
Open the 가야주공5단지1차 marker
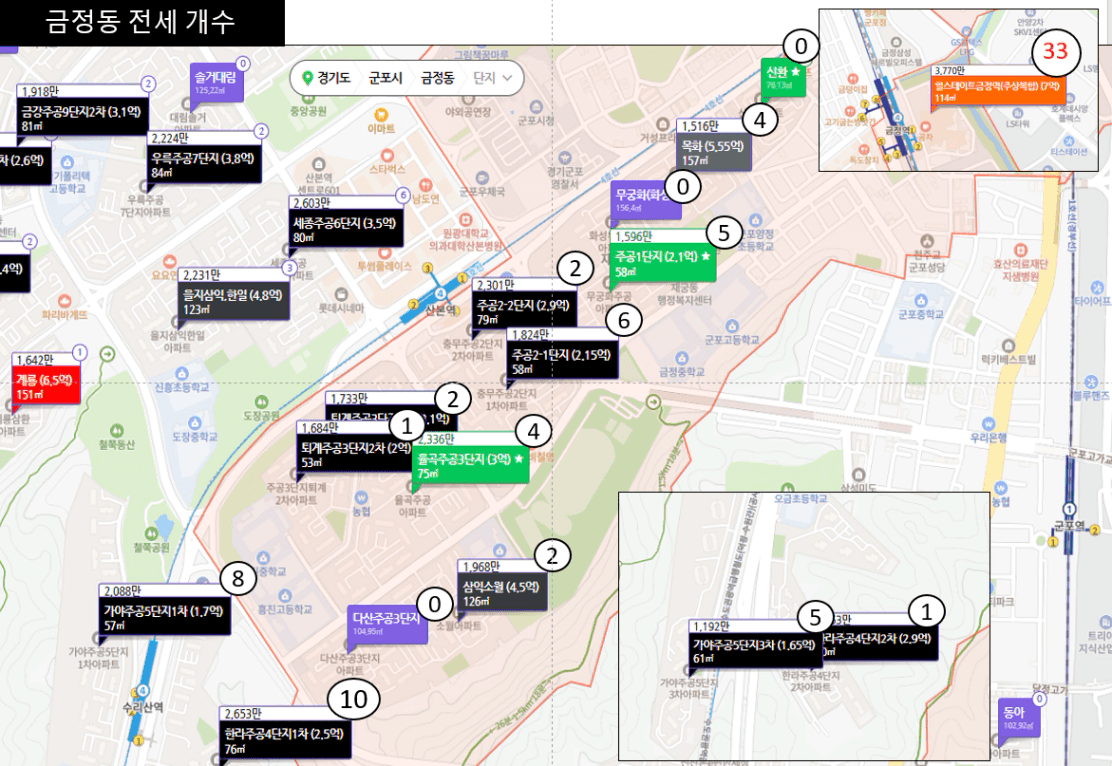[x=165, y=610]
